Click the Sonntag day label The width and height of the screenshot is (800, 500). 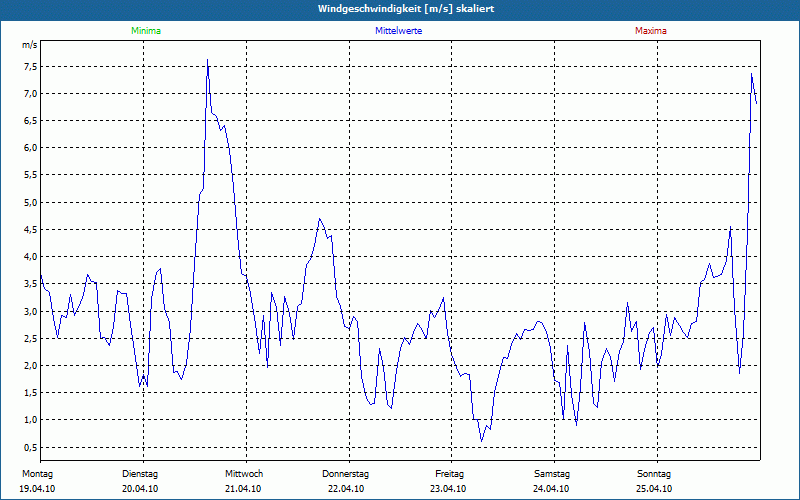pos(654,474)
